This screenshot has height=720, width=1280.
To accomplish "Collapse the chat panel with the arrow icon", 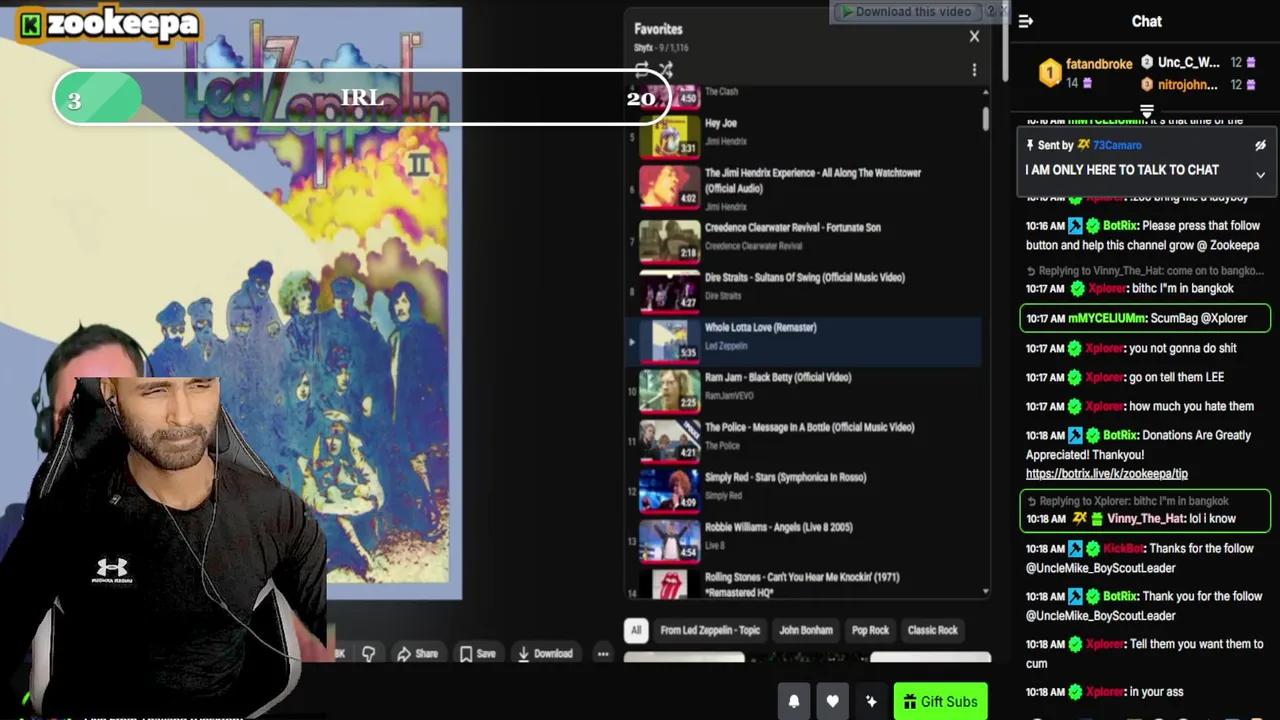I will (1026, 21).
